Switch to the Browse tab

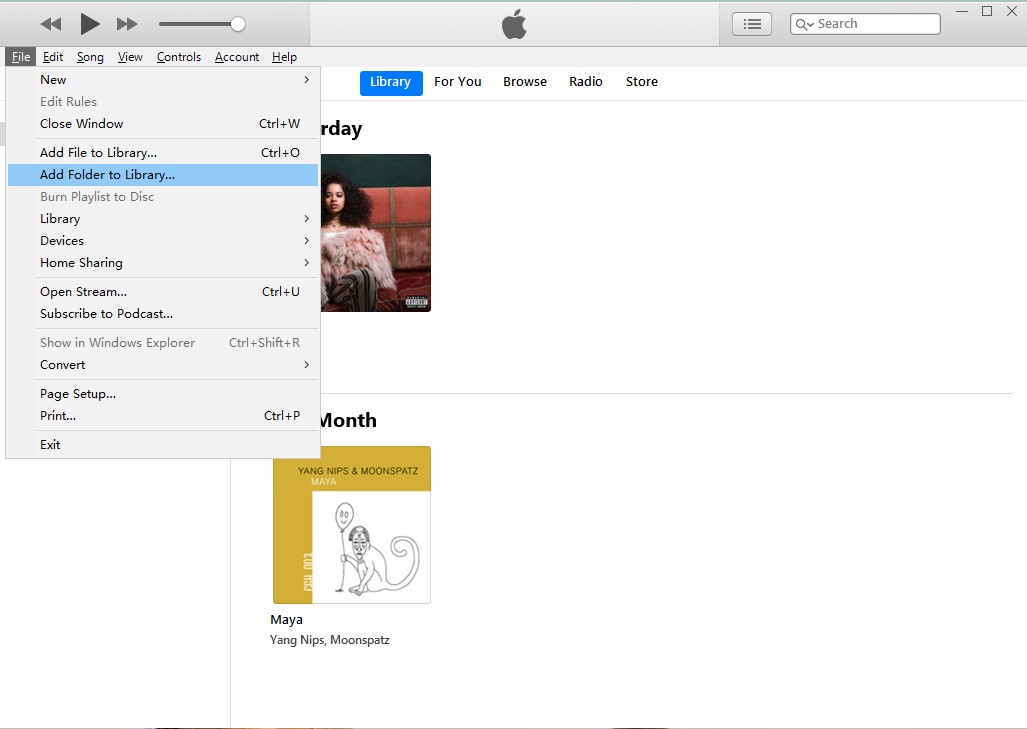(525, 82)
